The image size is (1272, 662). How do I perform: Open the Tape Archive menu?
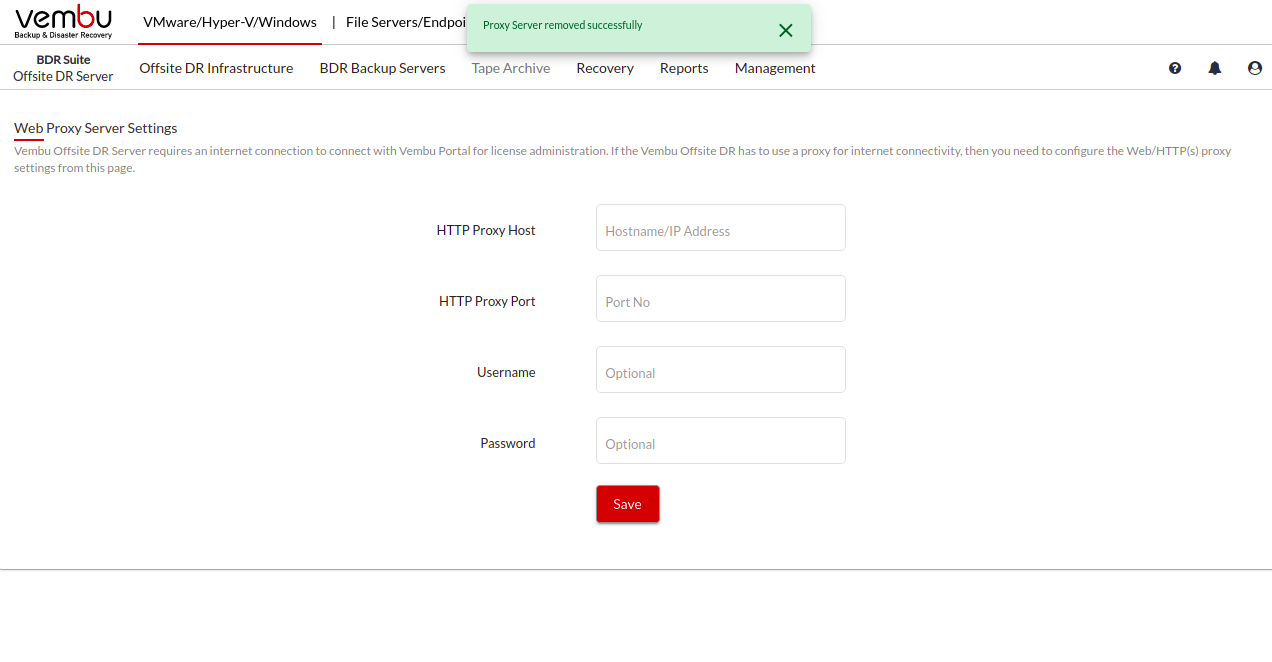coord(511,68)
